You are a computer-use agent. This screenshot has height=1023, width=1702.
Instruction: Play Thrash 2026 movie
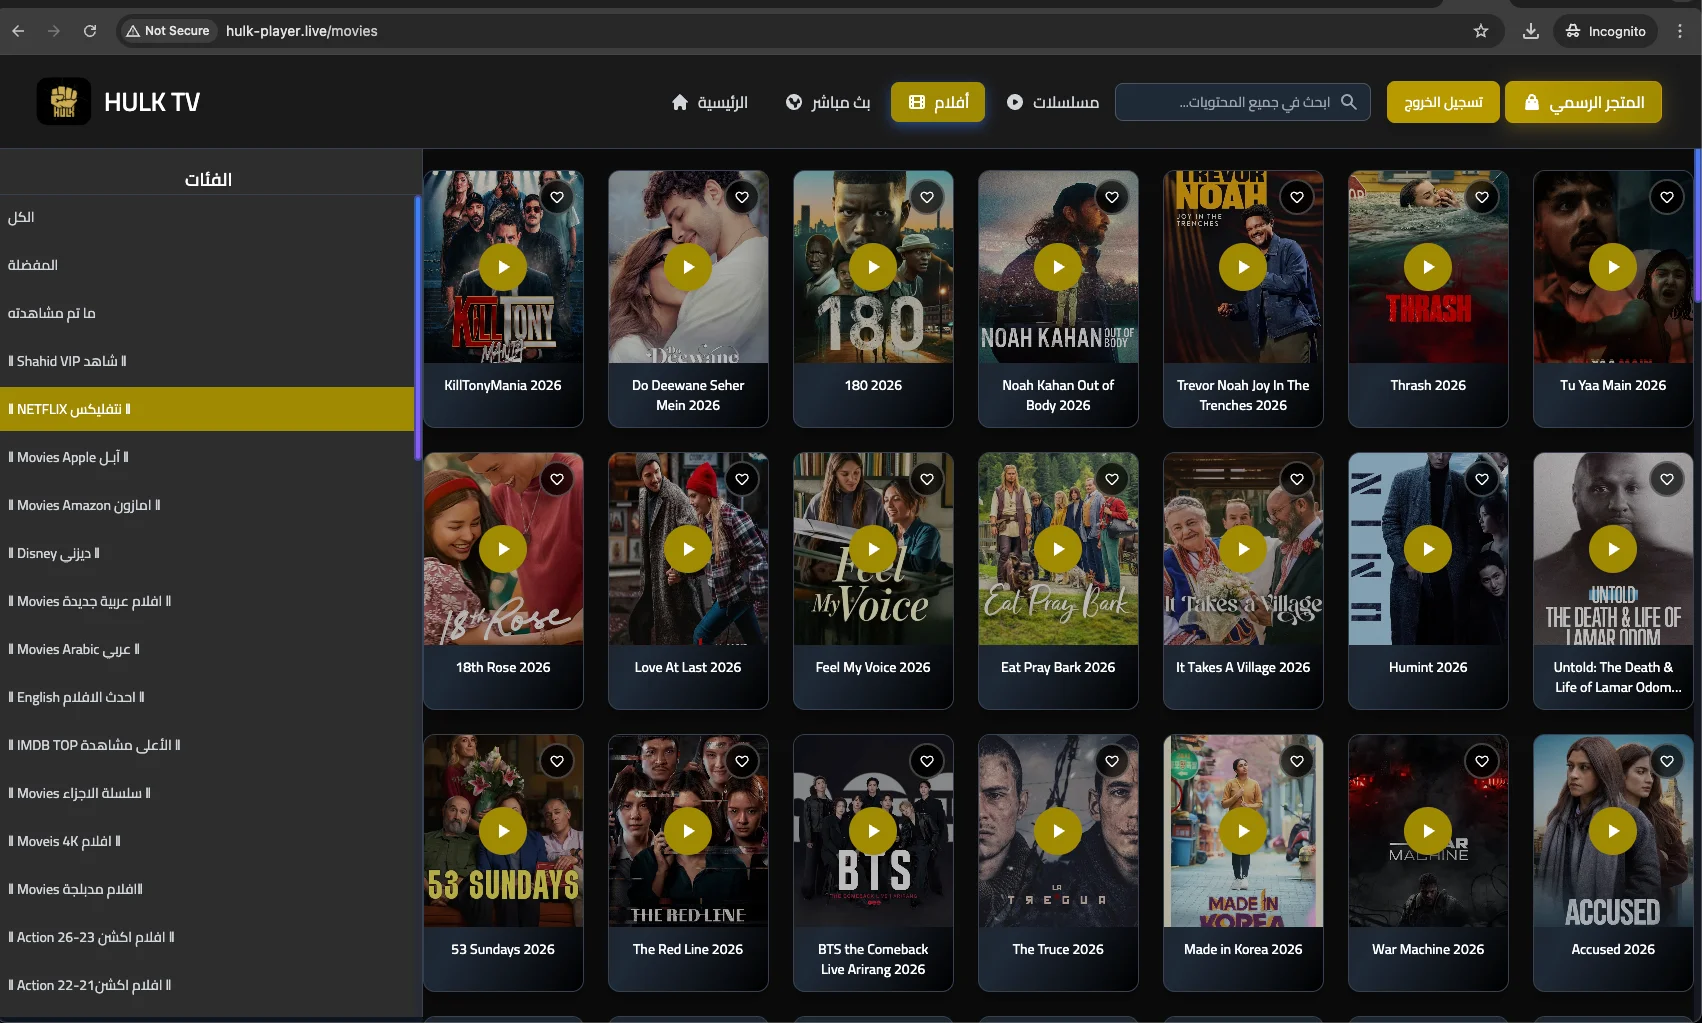(x=1428, y=267)
